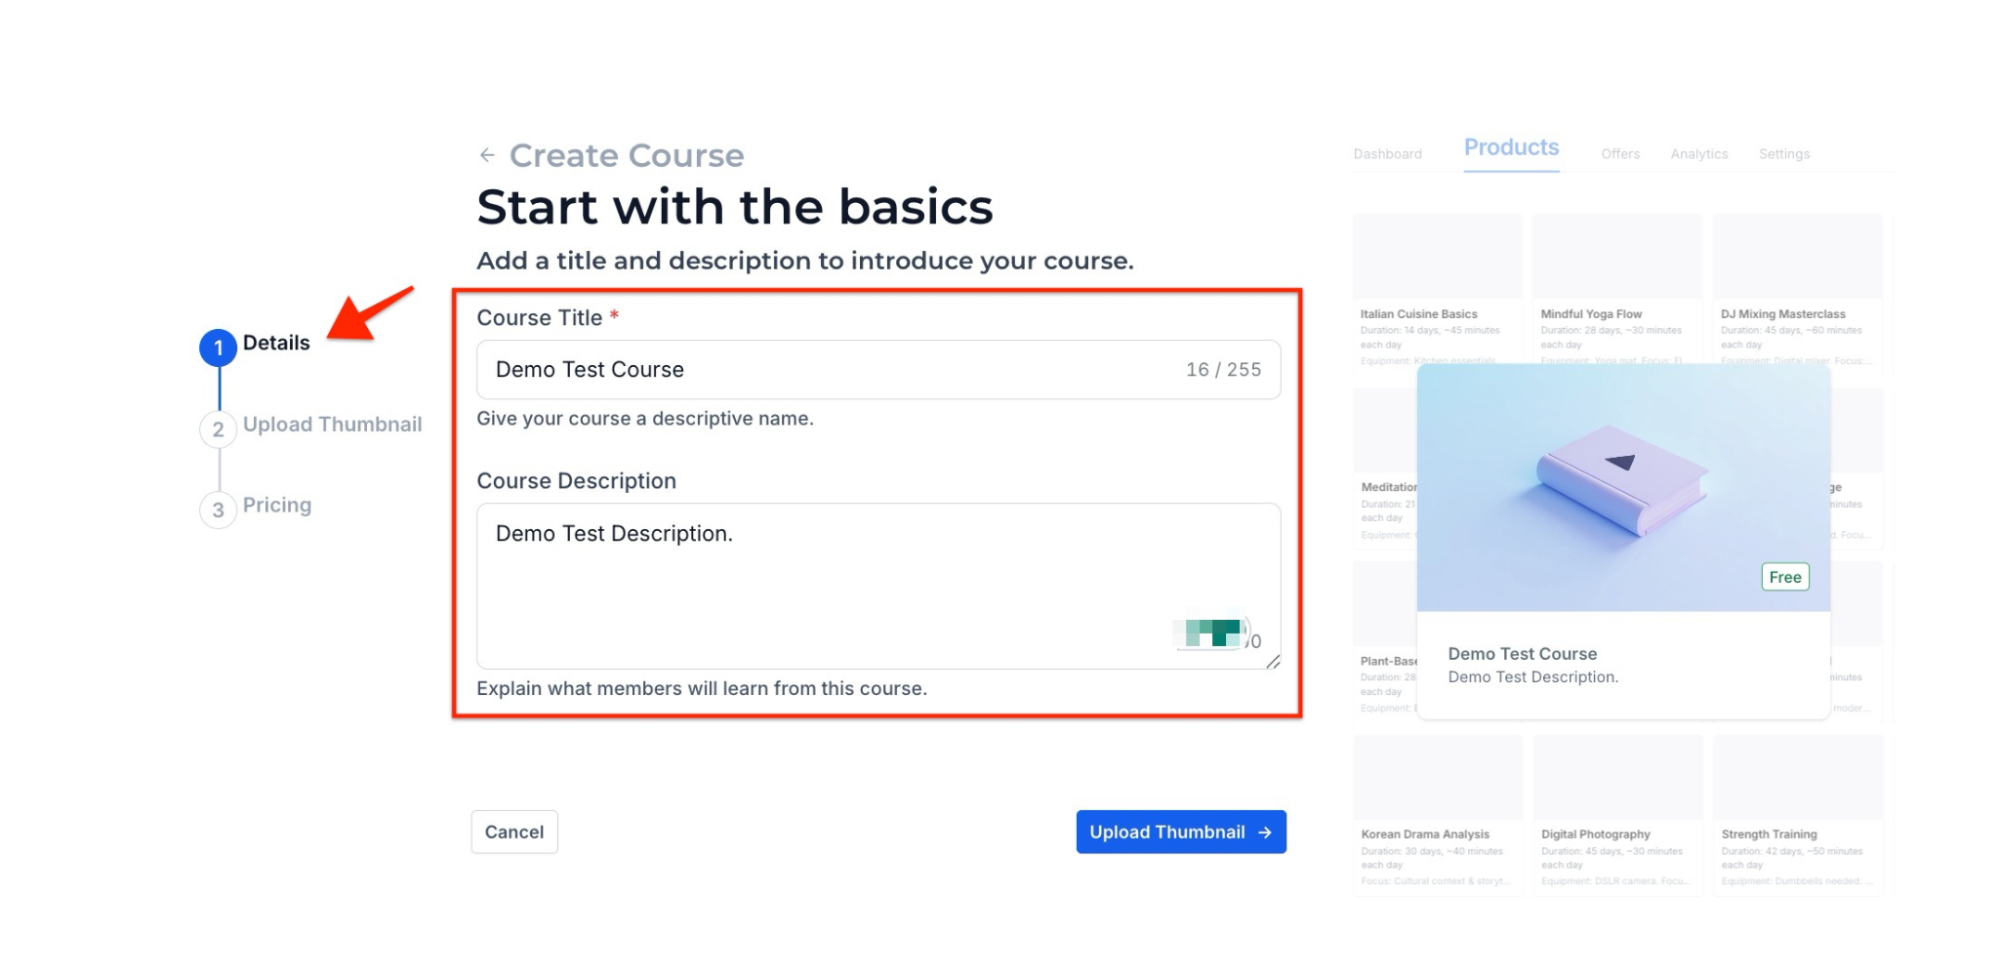Open the Settings tab
1999x974 pixels.
click(1784, 154)
